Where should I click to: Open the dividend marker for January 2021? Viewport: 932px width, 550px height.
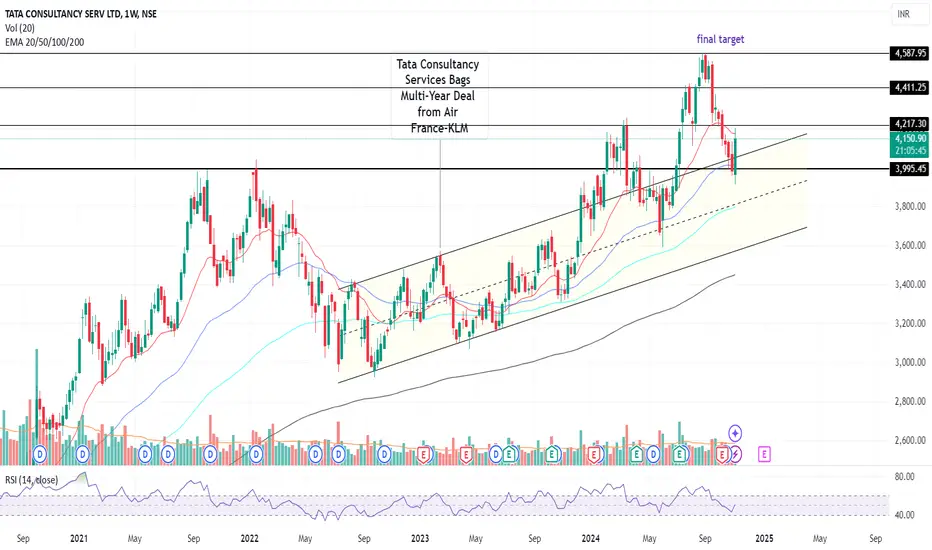tap(83, 455)
